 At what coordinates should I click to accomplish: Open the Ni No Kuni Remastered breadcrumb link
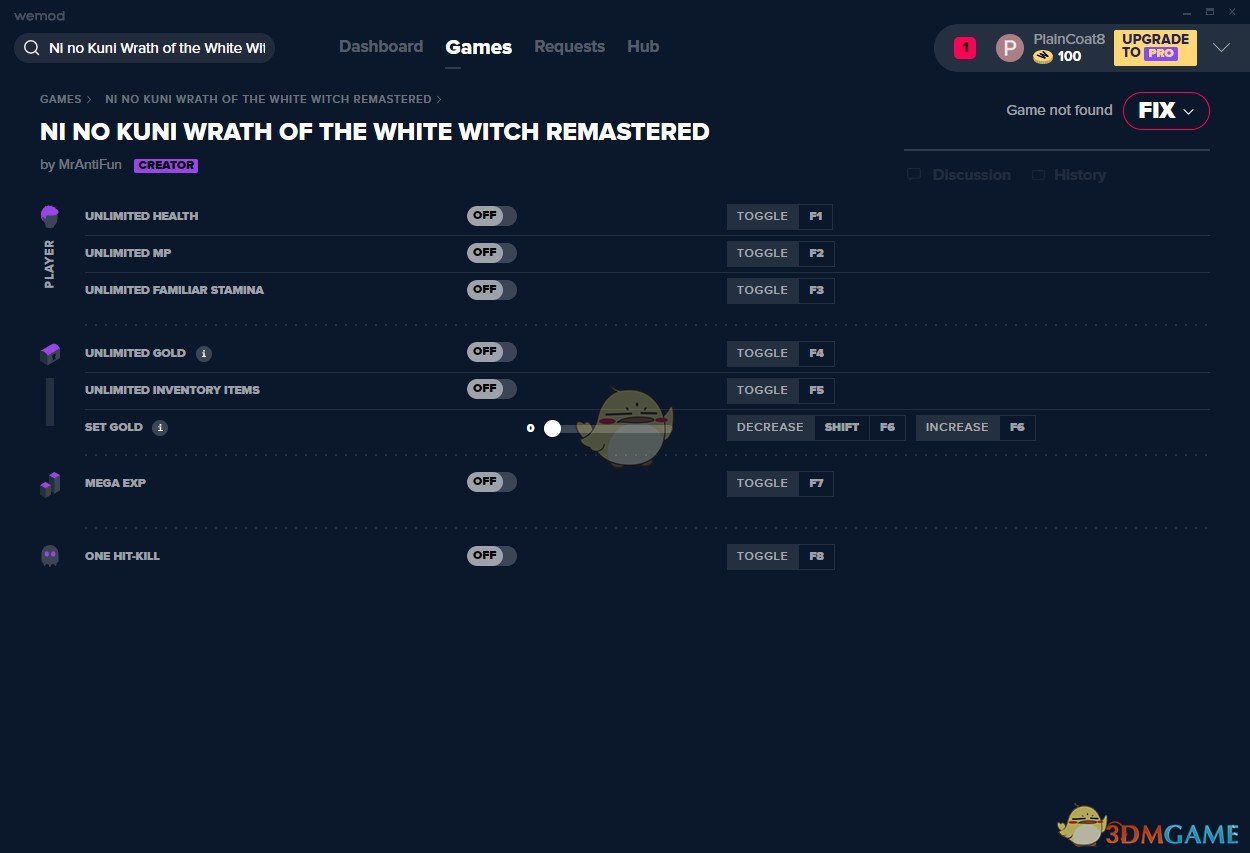[268, 99]
